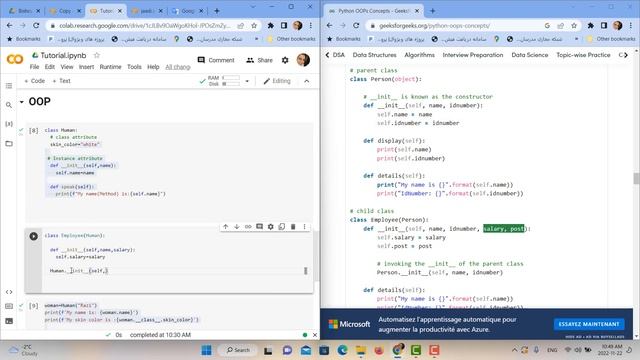Open the Files panel in Colab sidebar
Viewport: 640px width, 360px height.
click(x=9, y=143)
